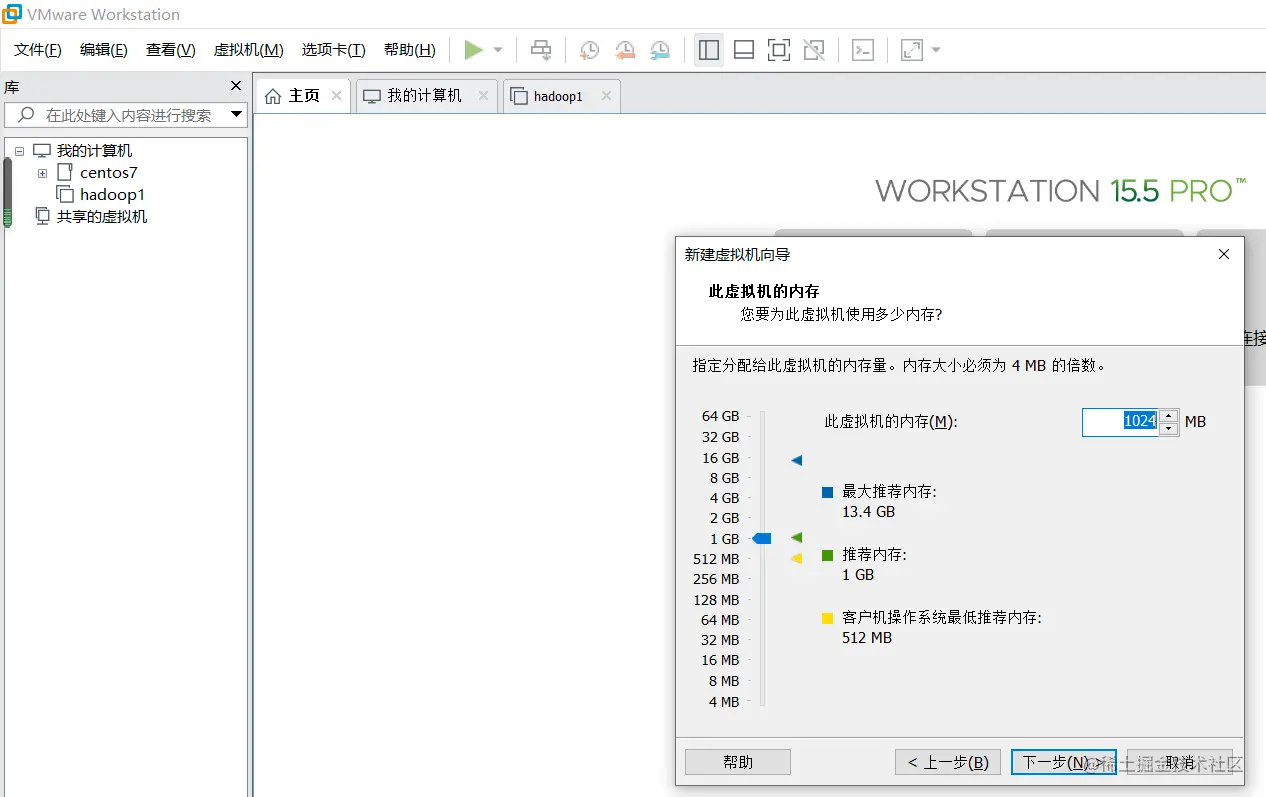Click the 128 MB scale label
Screen dimensions: 1266x797
717,600
